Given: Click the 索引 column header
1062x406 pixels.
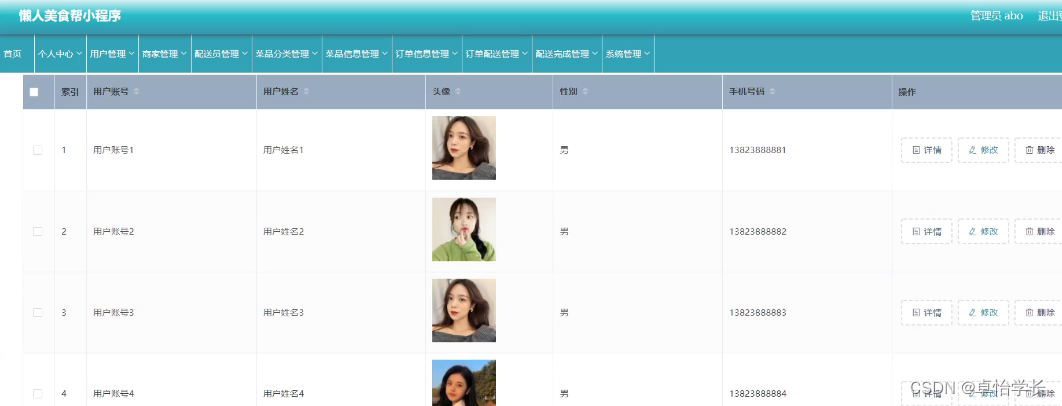Looking at the screenshot, I should (x=70, y=92).
